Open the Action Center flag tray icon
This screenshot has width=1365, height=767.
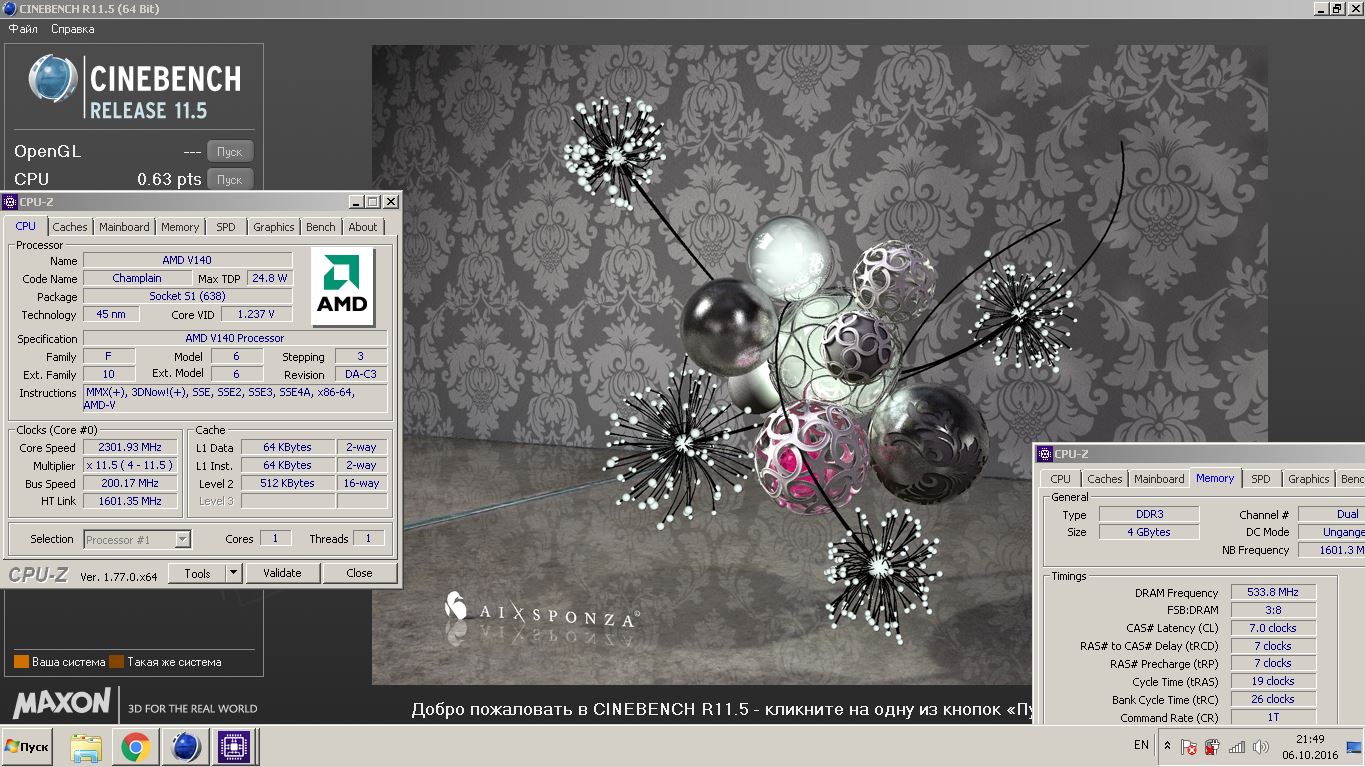coord(1189,747)
